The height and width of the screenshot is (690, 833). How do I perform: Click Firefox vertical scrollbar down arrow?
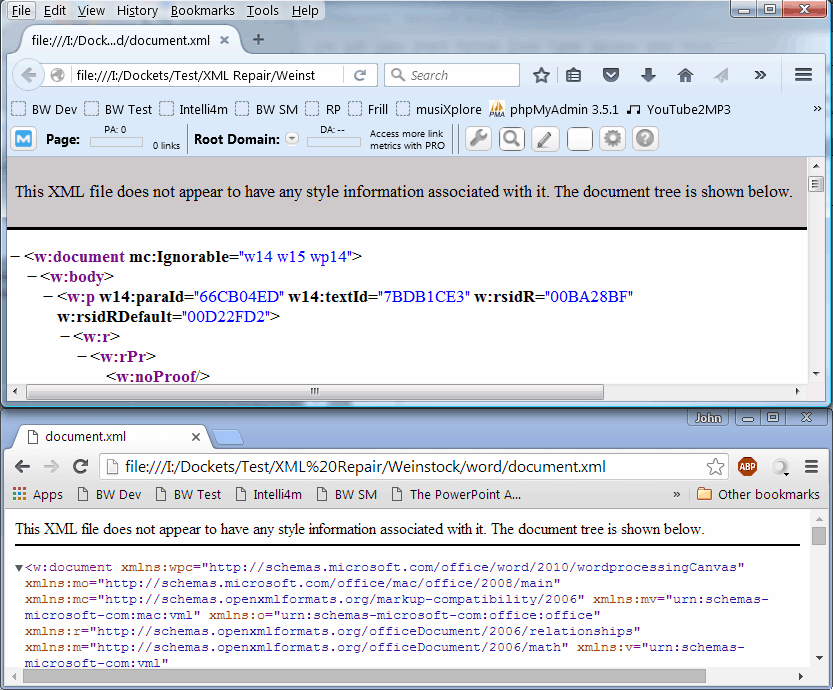pos(816,374)
